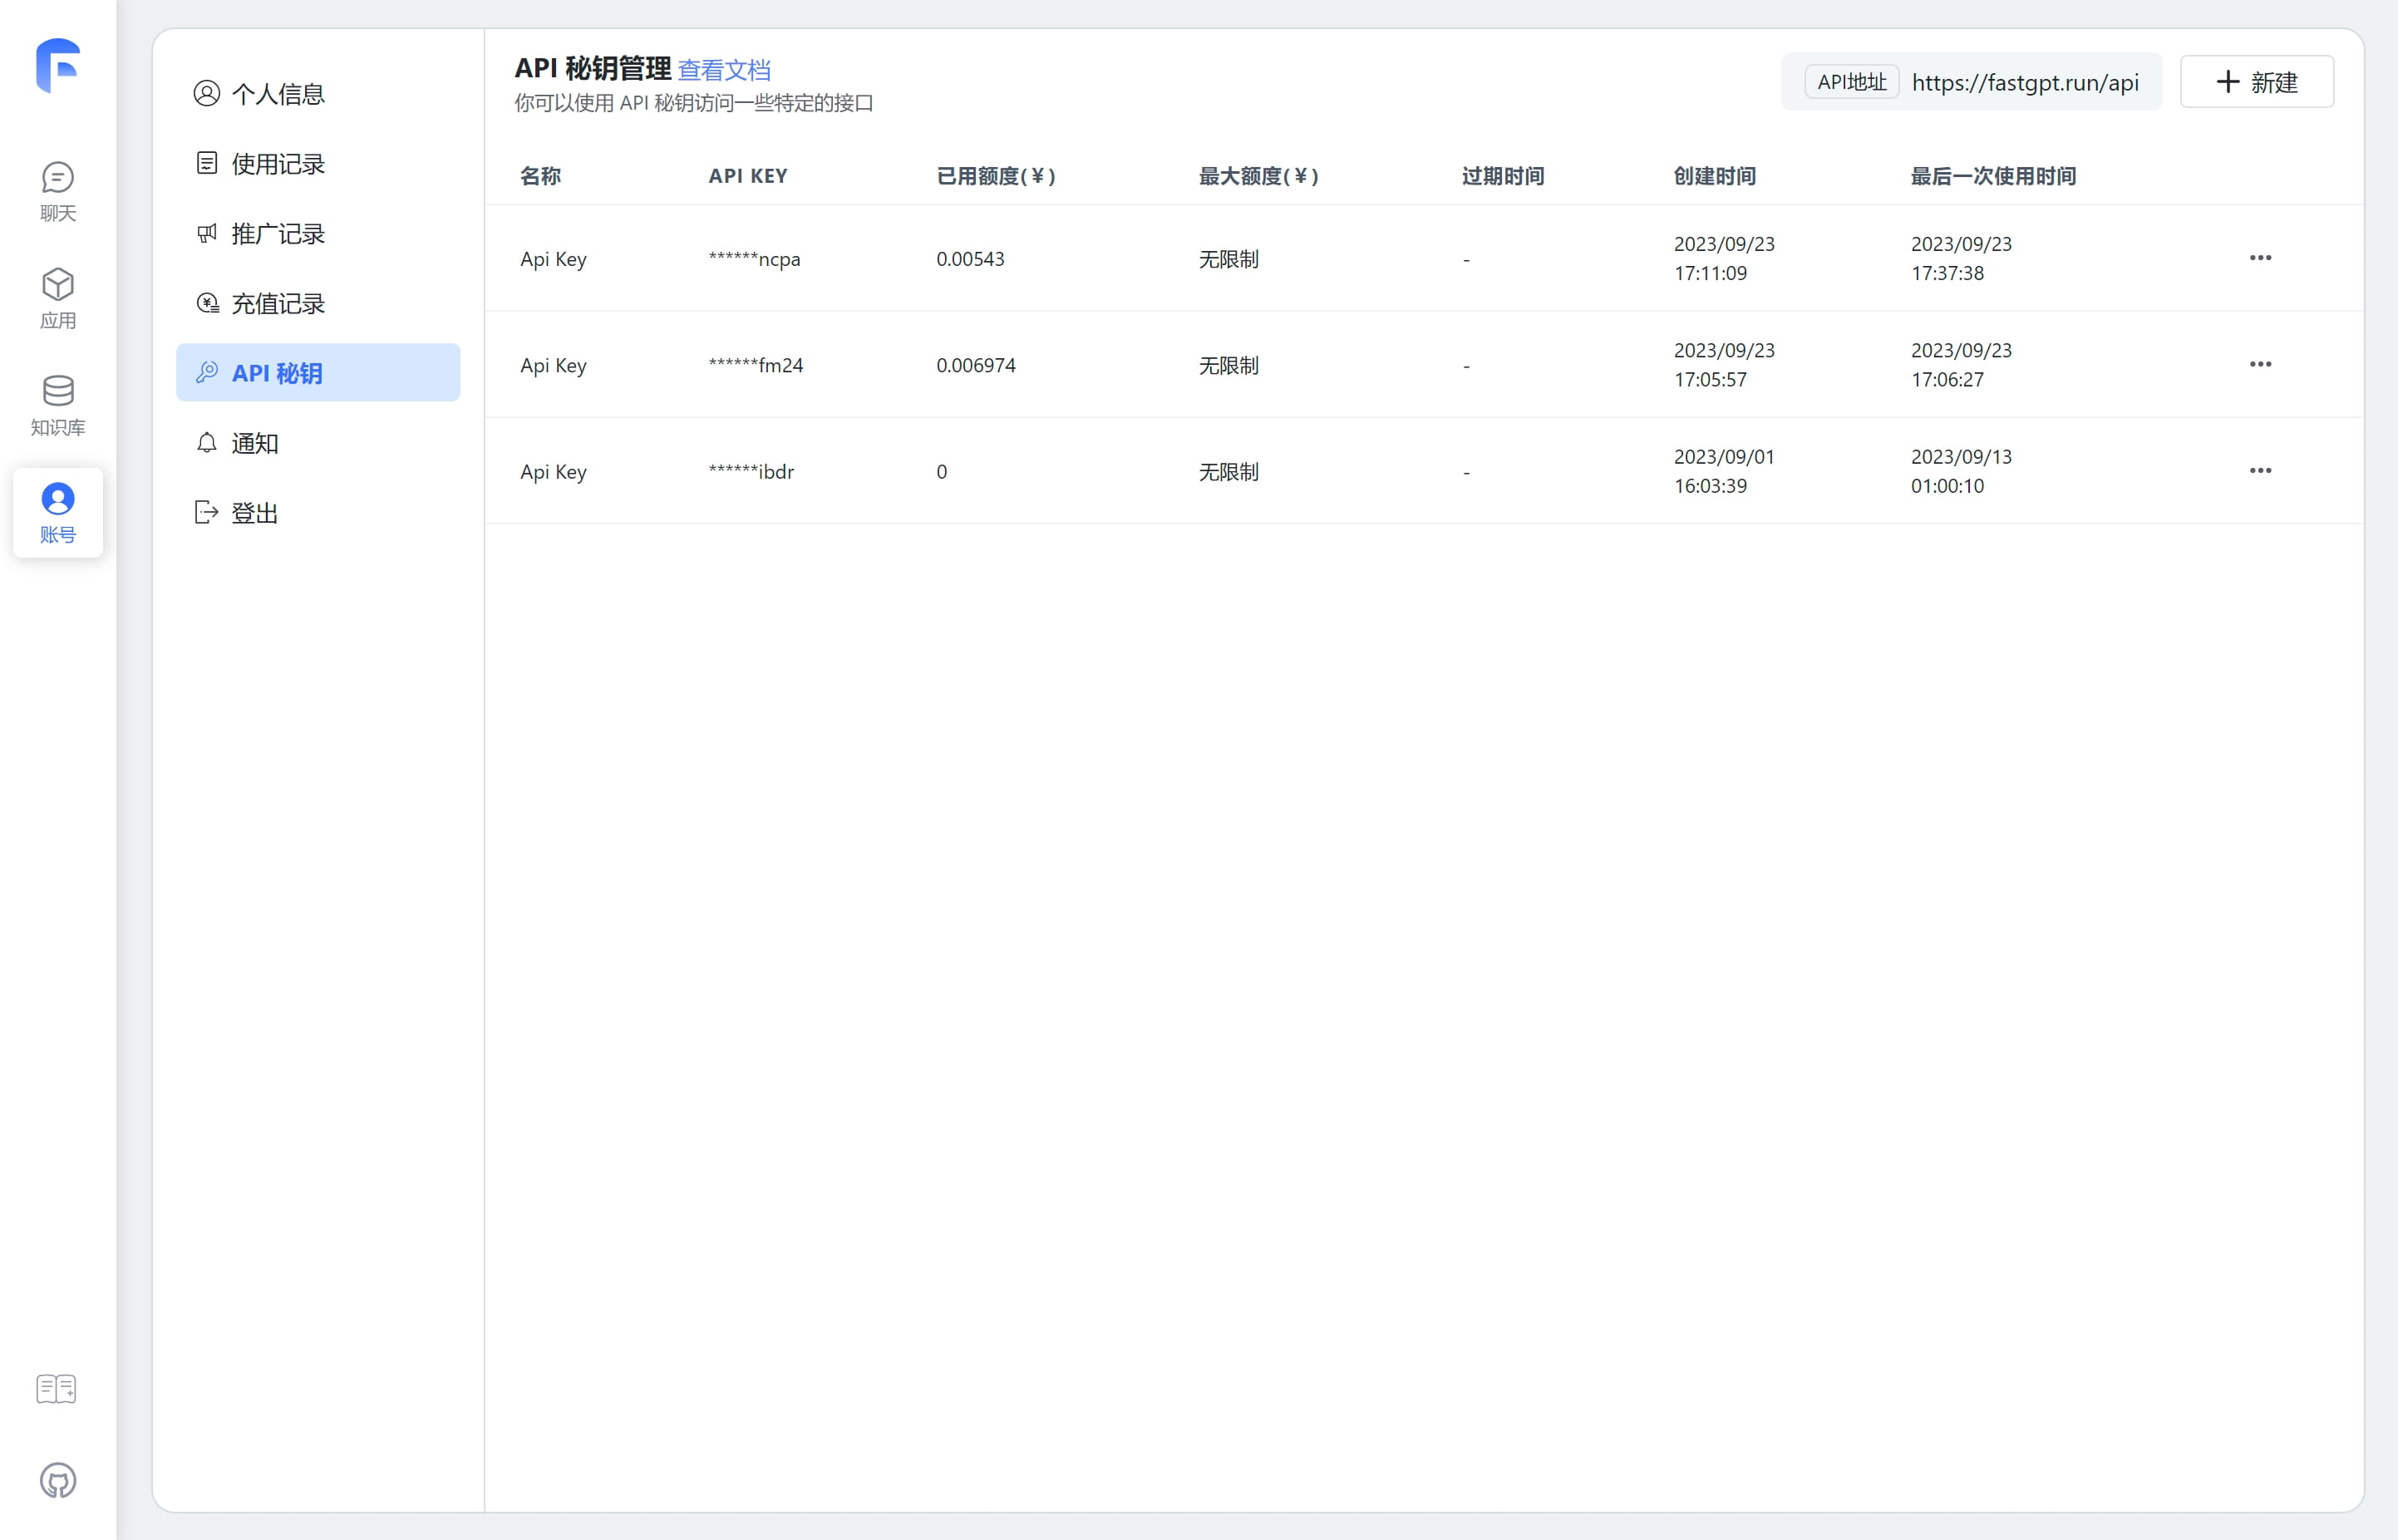The height and width of the screenshot is (1540, 2398).
Task: Click the 新建 create new key button
Action: (x=2257, y=81)
